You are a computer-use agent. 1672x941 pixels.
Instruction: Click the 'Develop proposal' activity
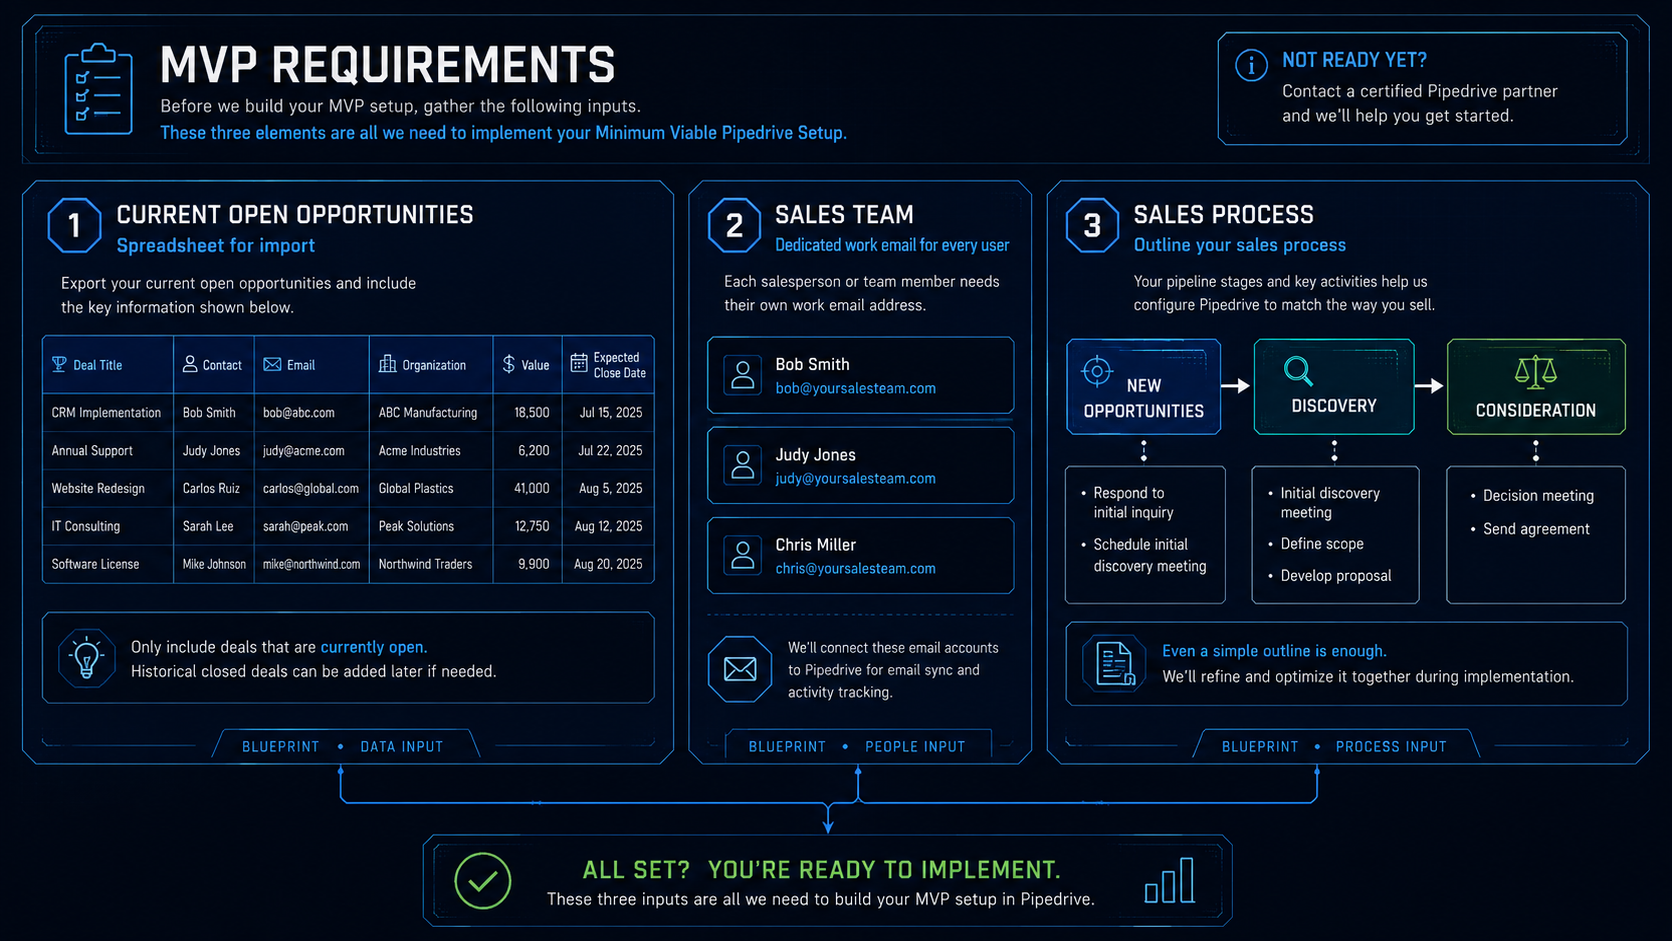(x=1336, y=576)
